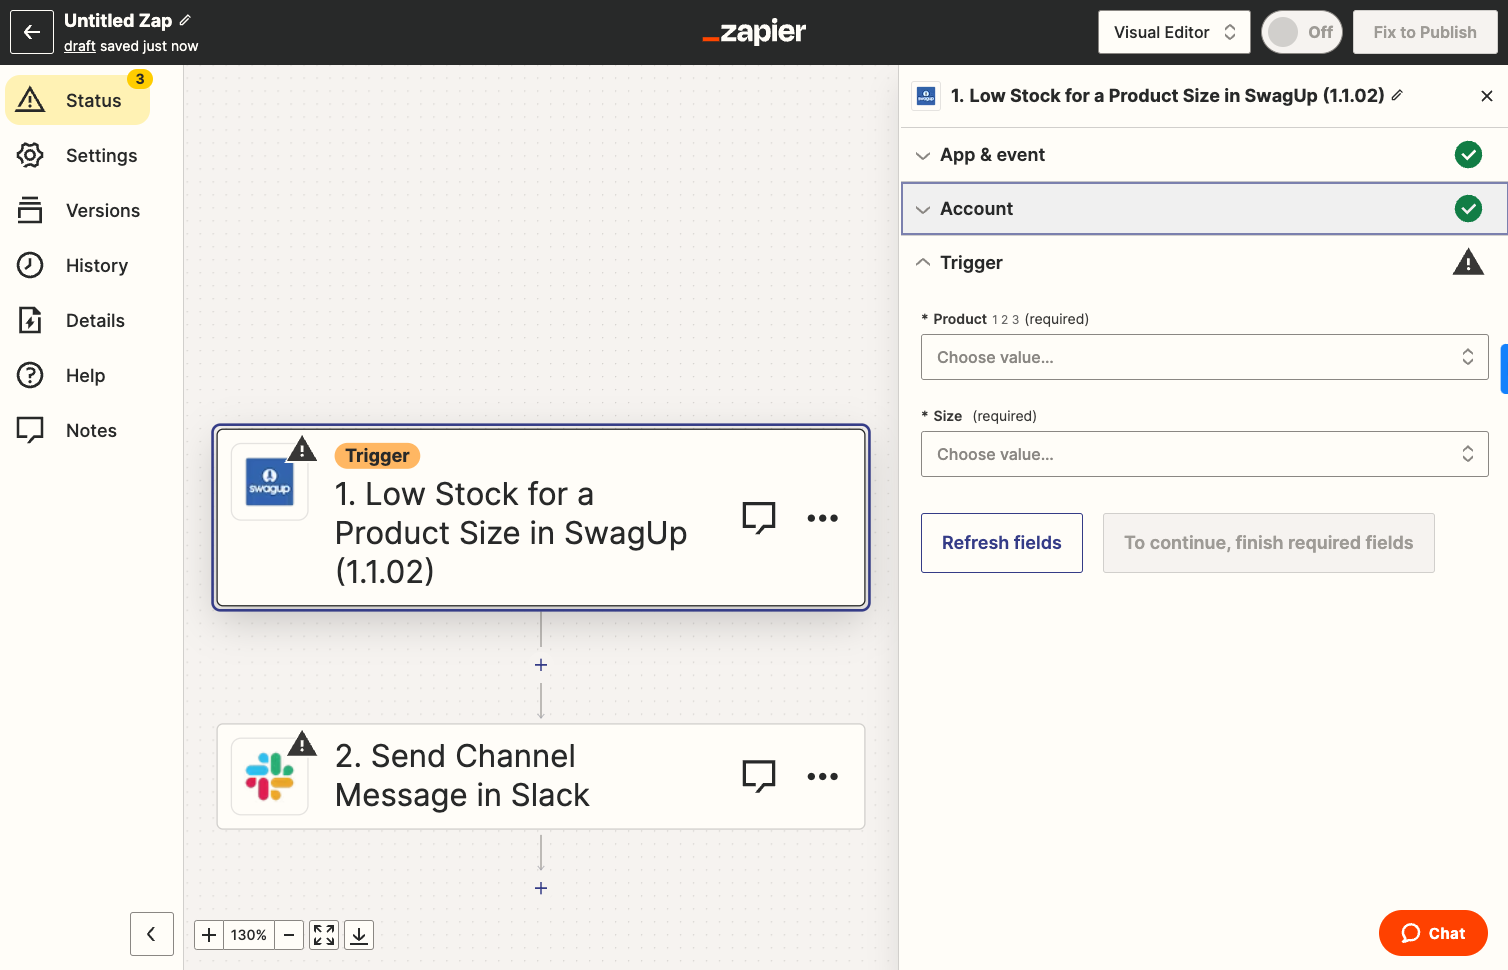The image size is (1508, 970).
Task: Open Help in the sidebar
Action: (78, 375)
